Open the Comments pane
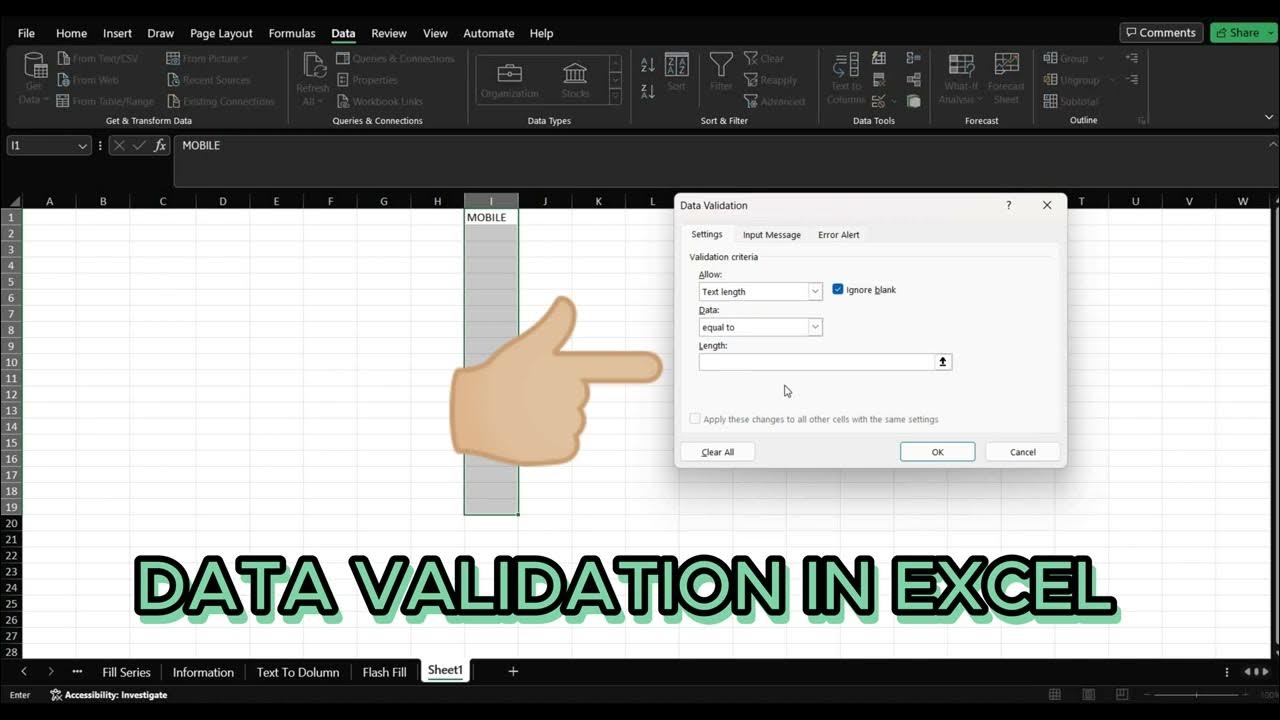The image size is (1280, 720). (x=1160, y=33)
